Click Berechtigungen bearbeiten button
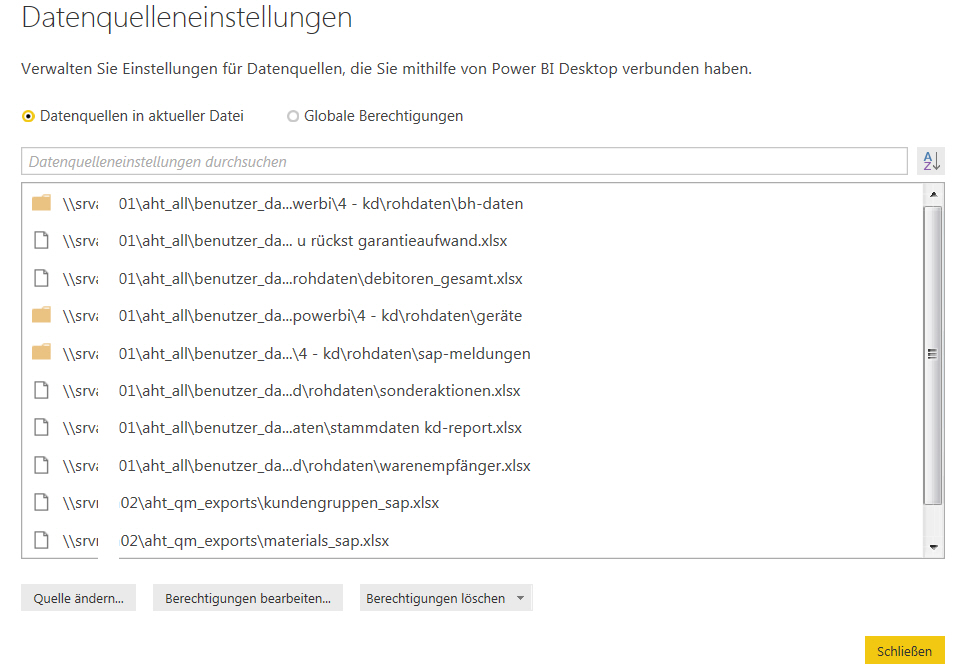Viewport: 963px width, 671px height. coord(248,598)
